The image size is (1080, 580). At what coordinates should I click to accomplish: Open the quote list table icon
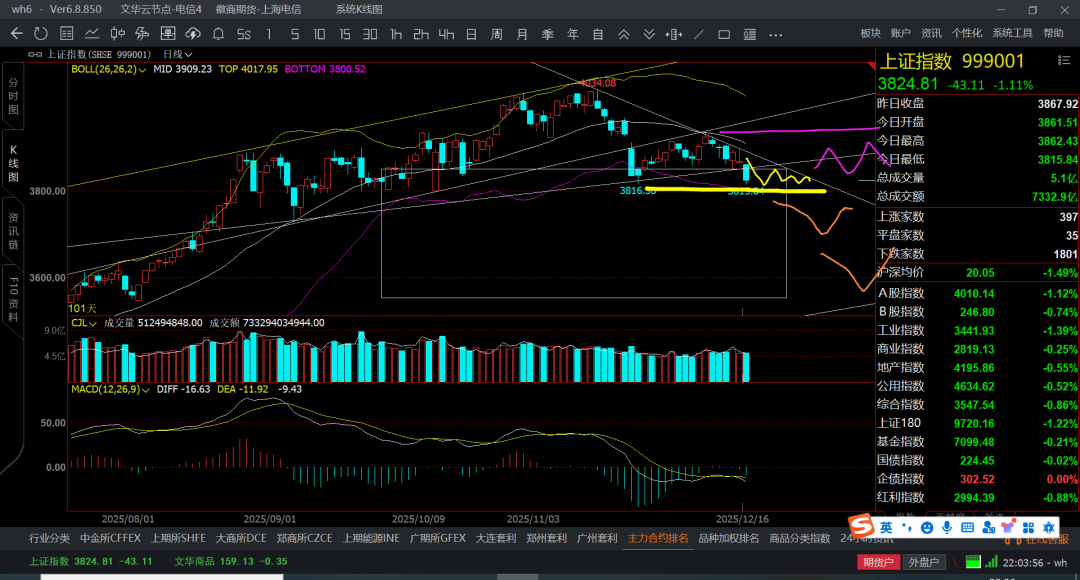[66, 34]
